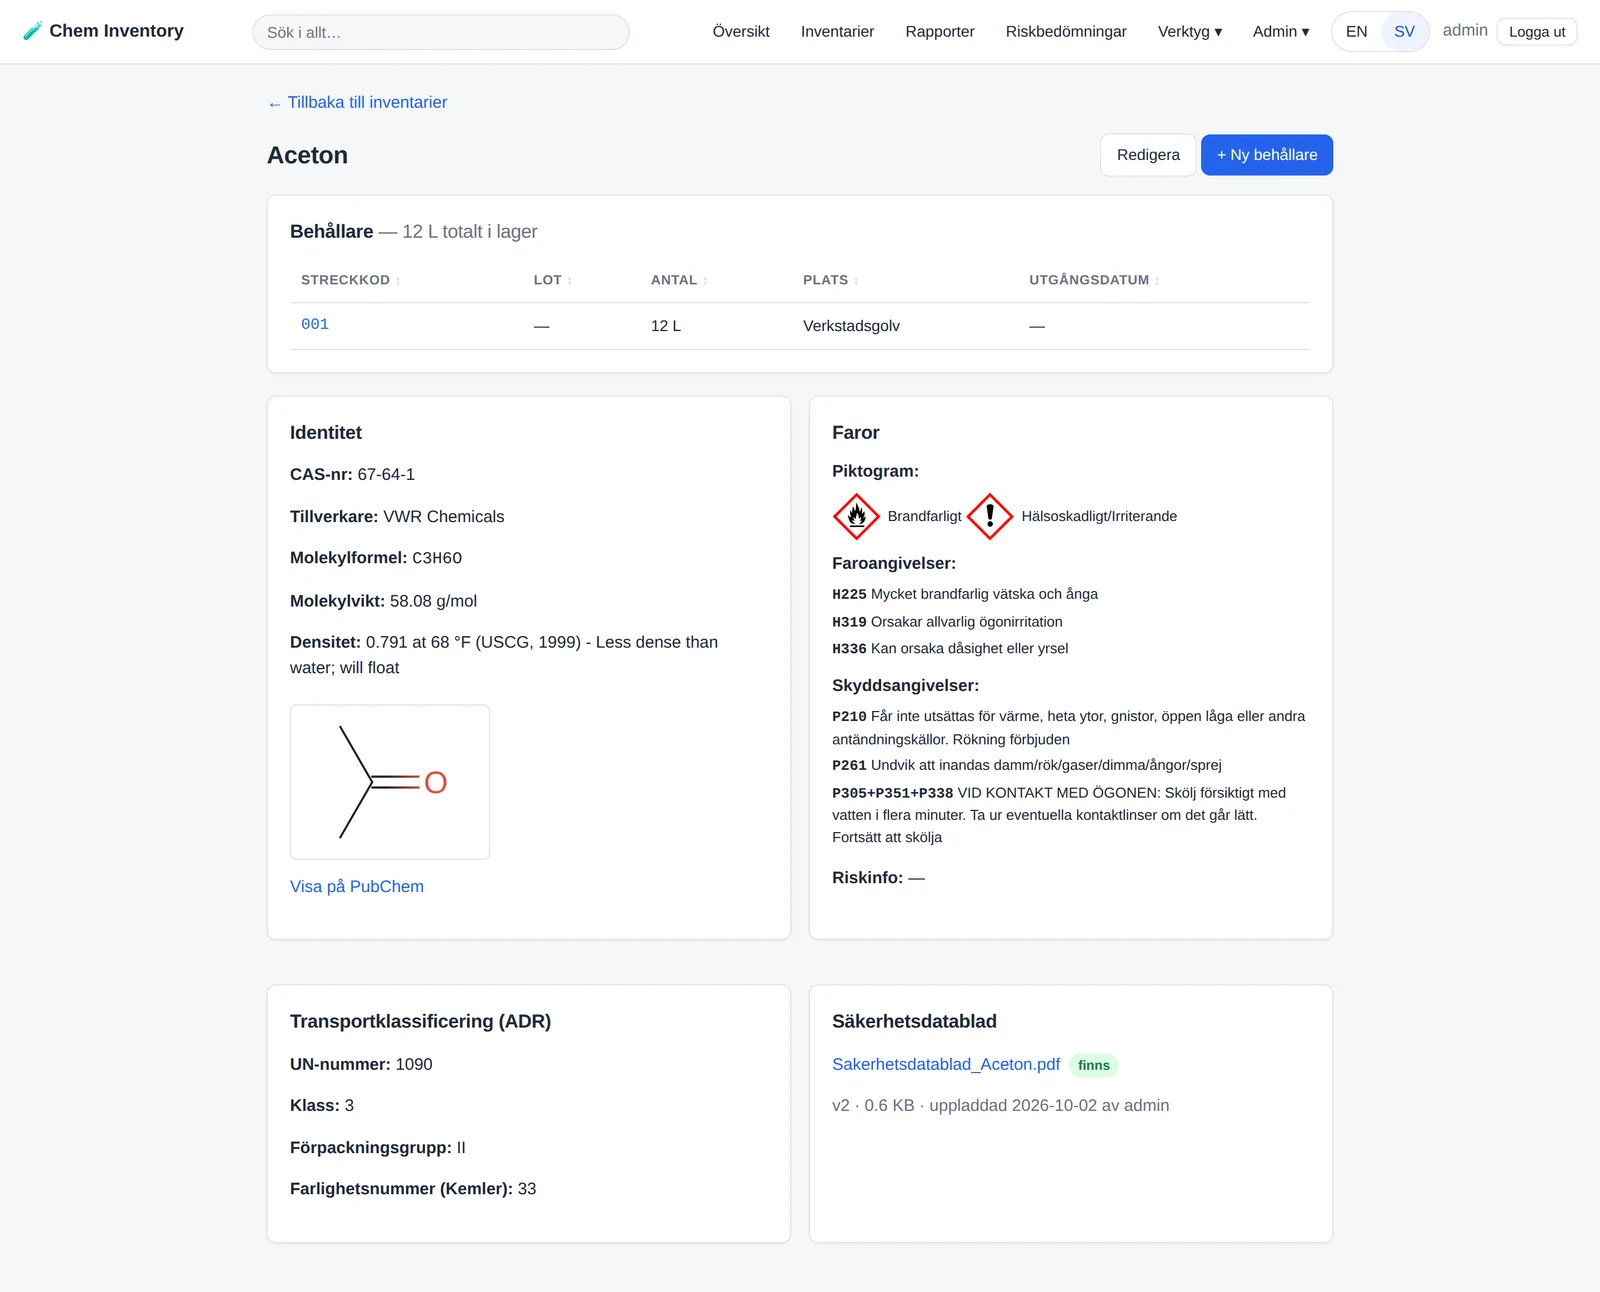This screenshot has width=1600, height=1292.
Task: Click the Farlighetsnummer (Kemler) 33 line
Action: (413, 1188)
